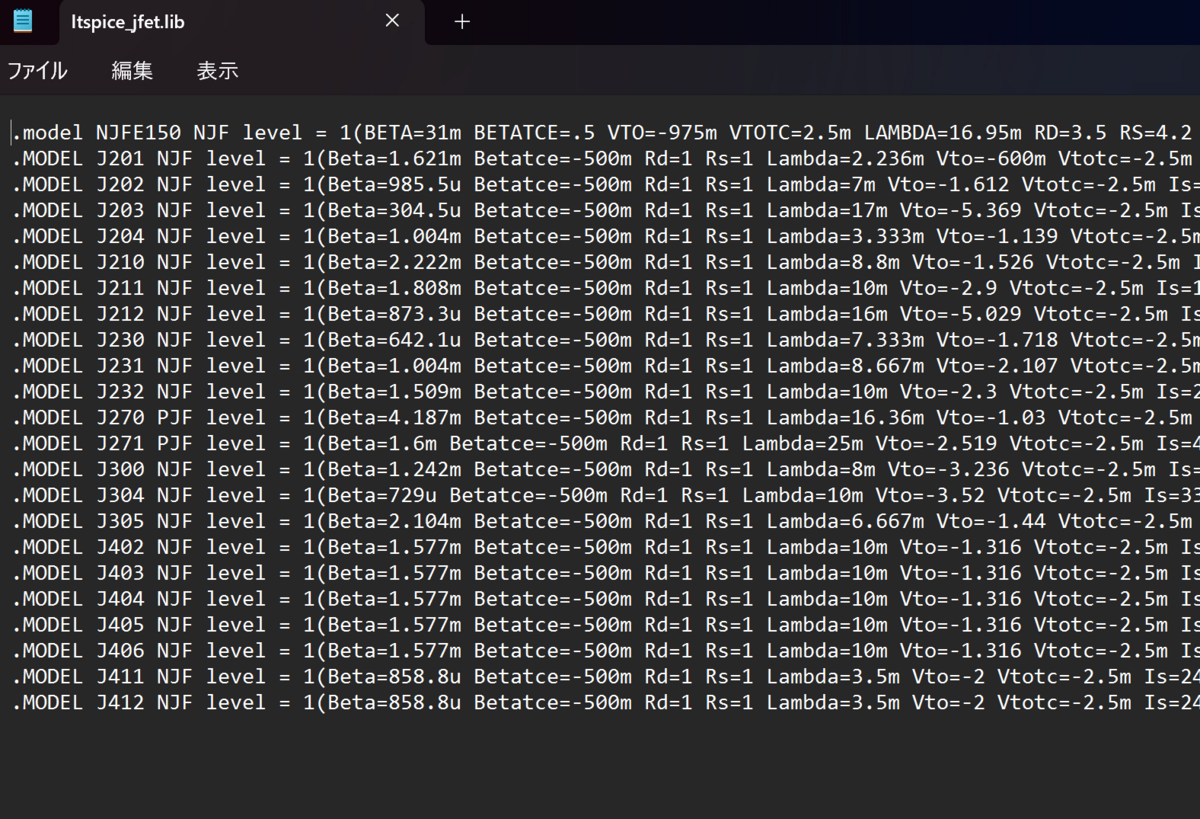Click the J405 model name
1200x819 pixels.
coord(120,625)
